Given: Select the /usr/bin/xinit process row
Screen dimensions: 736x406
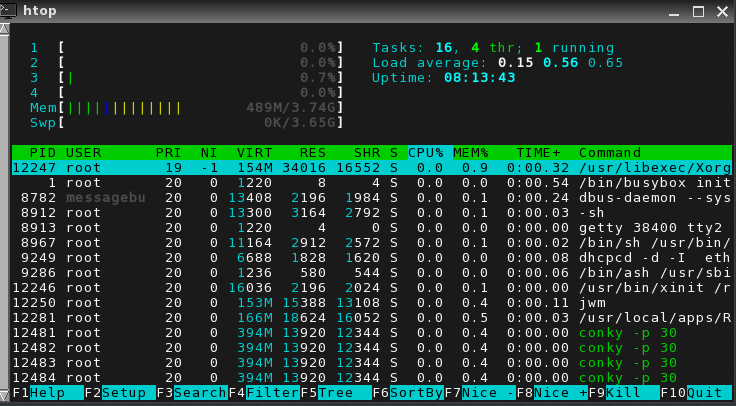Looking at the screenshot, I should pos(372,288).
